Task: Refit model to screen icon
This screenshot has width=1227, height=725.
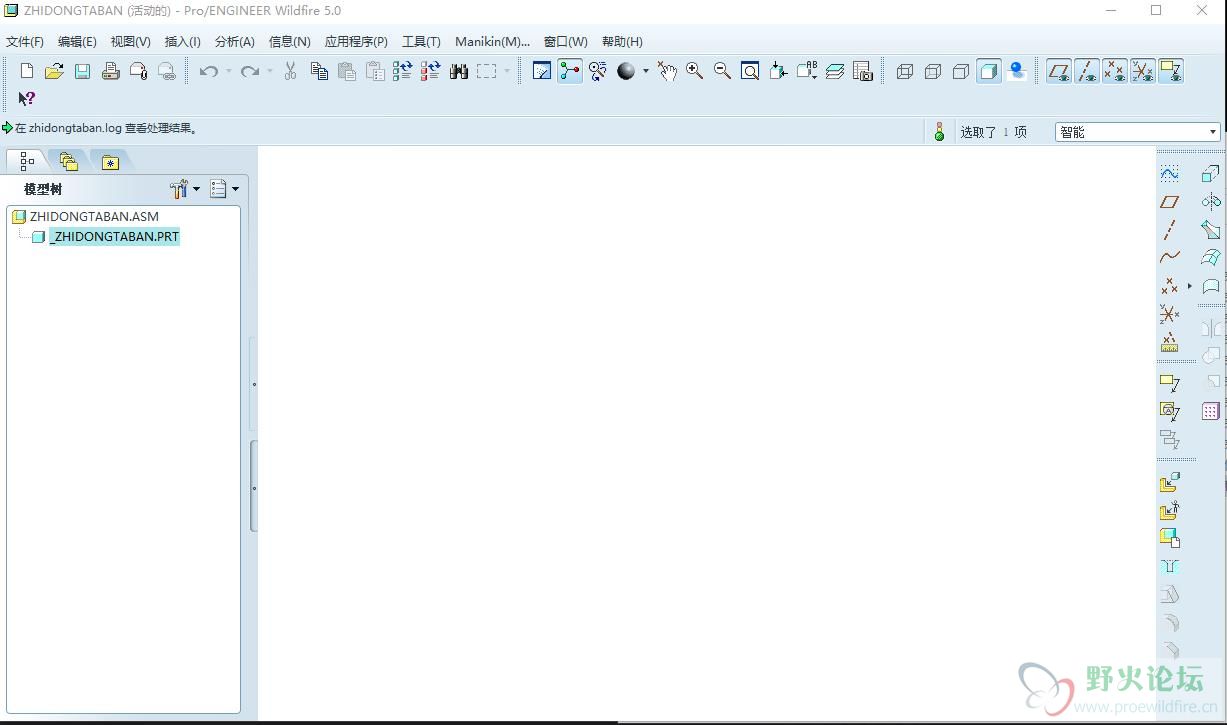Action: tap(750, 71)
